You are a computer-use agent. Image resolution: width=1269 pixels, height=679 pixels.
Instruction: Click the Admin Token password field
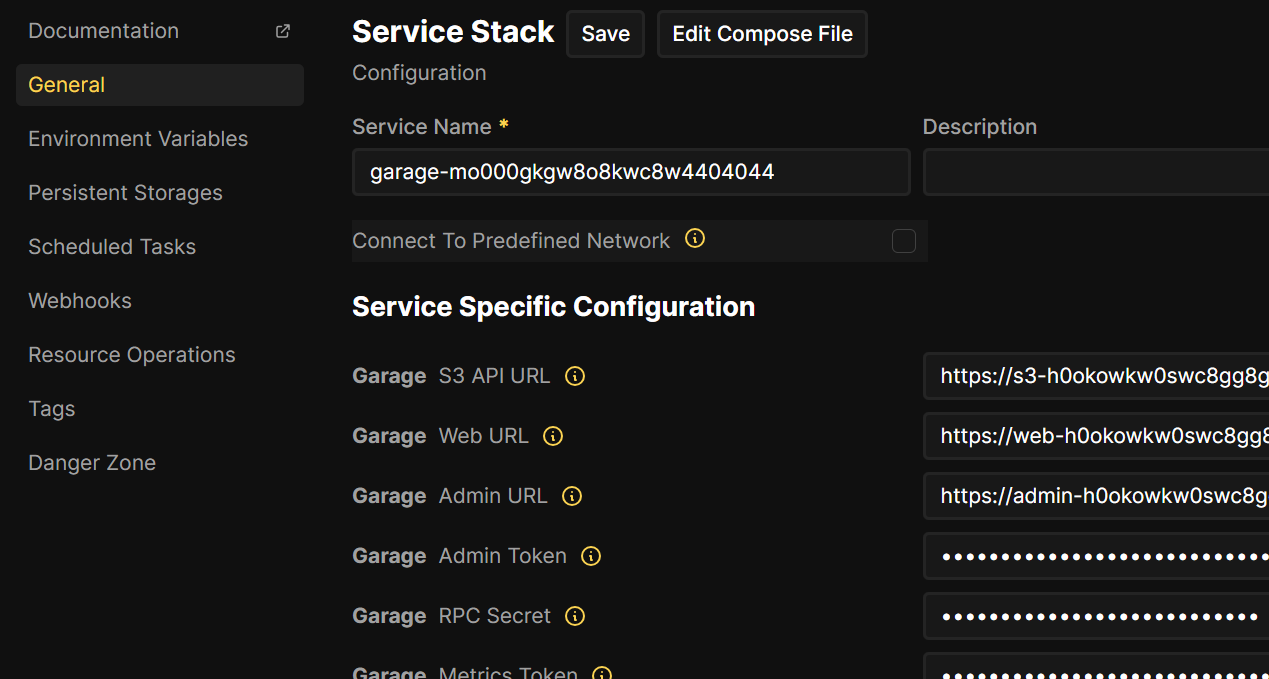tap(1096, 556)
